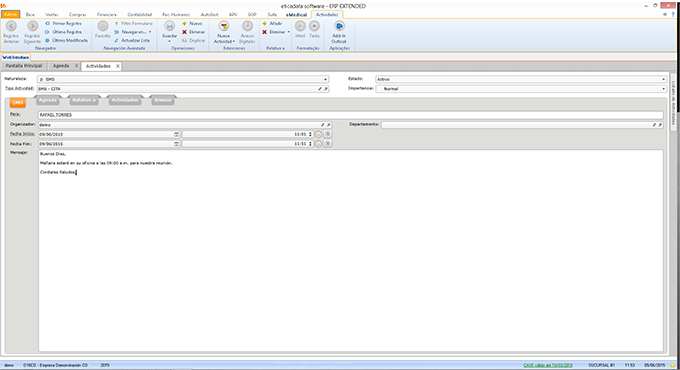Go to Registro Siguiente in the ribbon

[x=32, y=32]
